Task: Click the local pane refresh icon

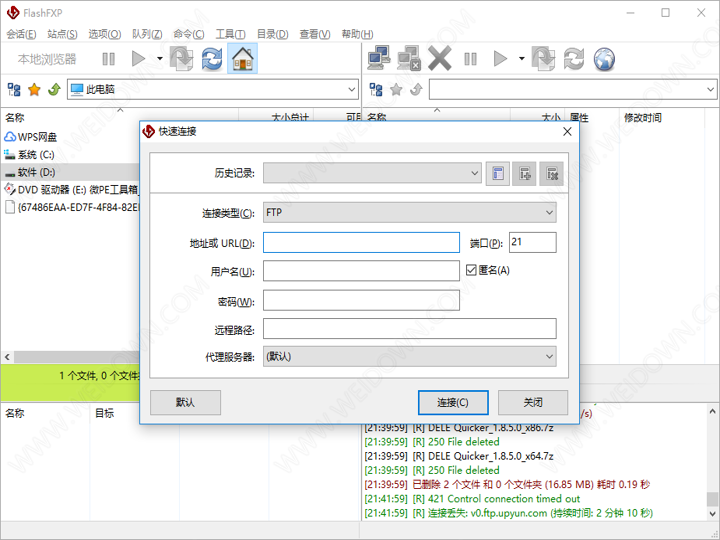Action: 212,59
